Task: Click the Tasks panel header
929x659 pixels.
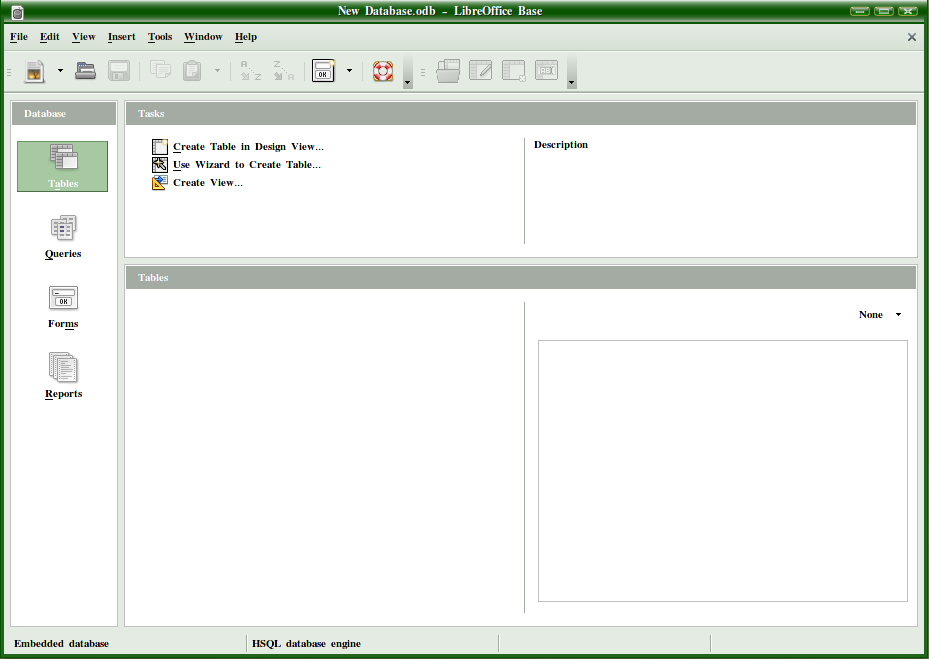Action: (521, 113)
